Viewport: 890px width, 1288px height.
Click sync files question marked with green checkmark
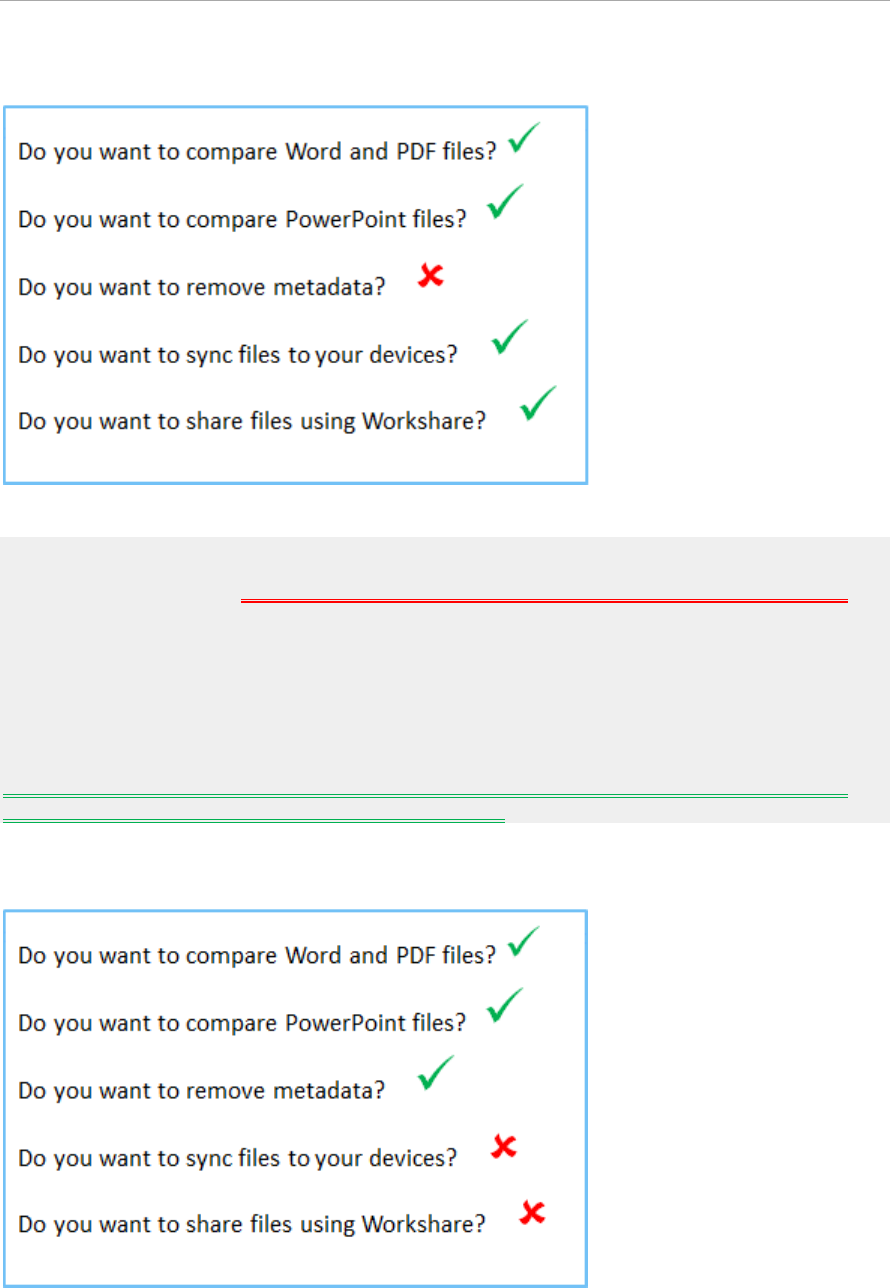238,355
